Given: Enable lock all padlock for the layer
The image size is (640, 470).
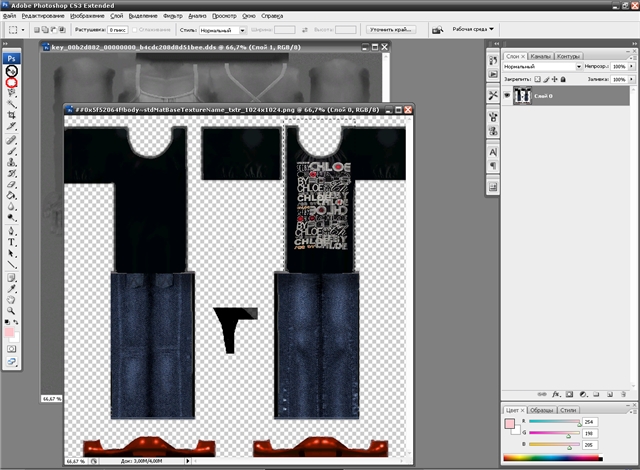Looking at the screenshot, I should (x=564, y=79).
